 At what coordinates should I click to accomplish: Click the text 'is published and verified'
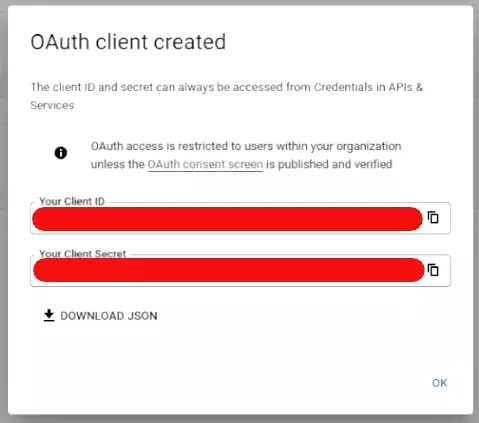pos(329,164)
